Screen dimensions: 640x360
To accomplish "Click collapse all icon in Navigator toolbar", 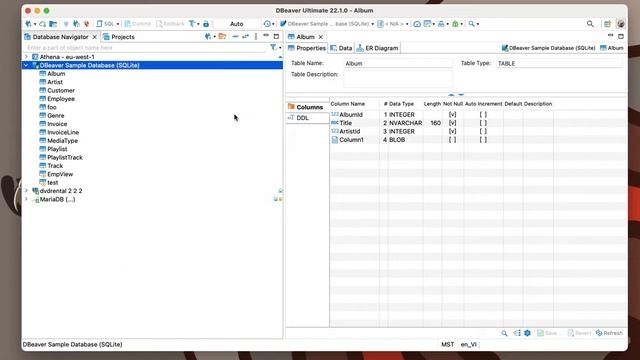I will pos(235,37).
